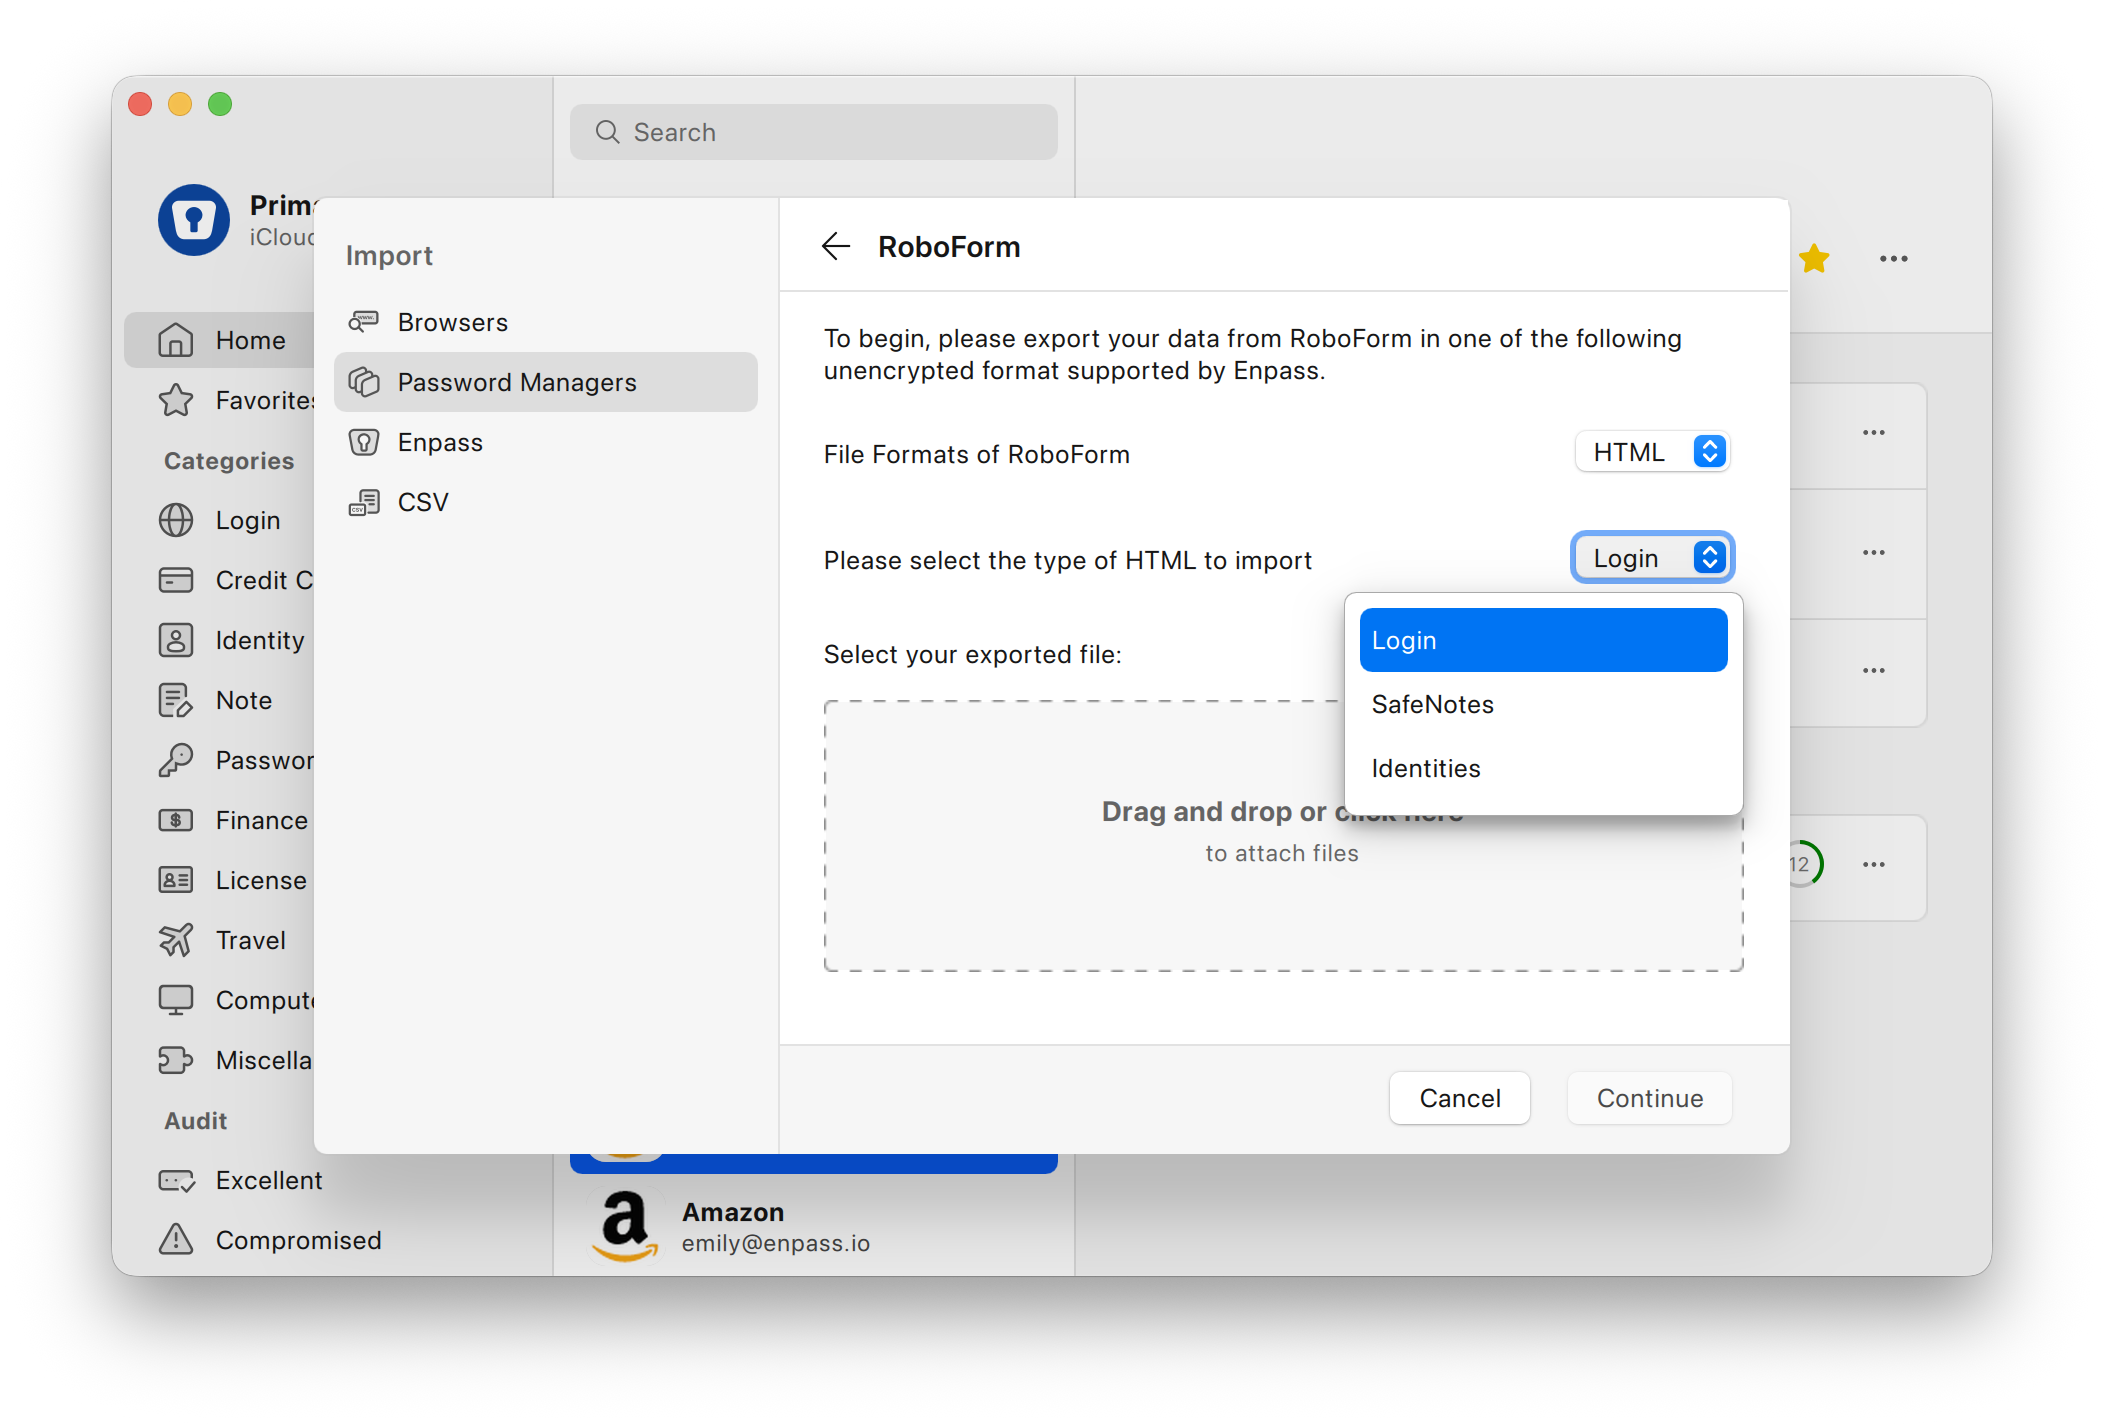Screen dimensions: 2104x1424
Task: Click the Password Managers import icon
Action: click(x=364, y=382)
